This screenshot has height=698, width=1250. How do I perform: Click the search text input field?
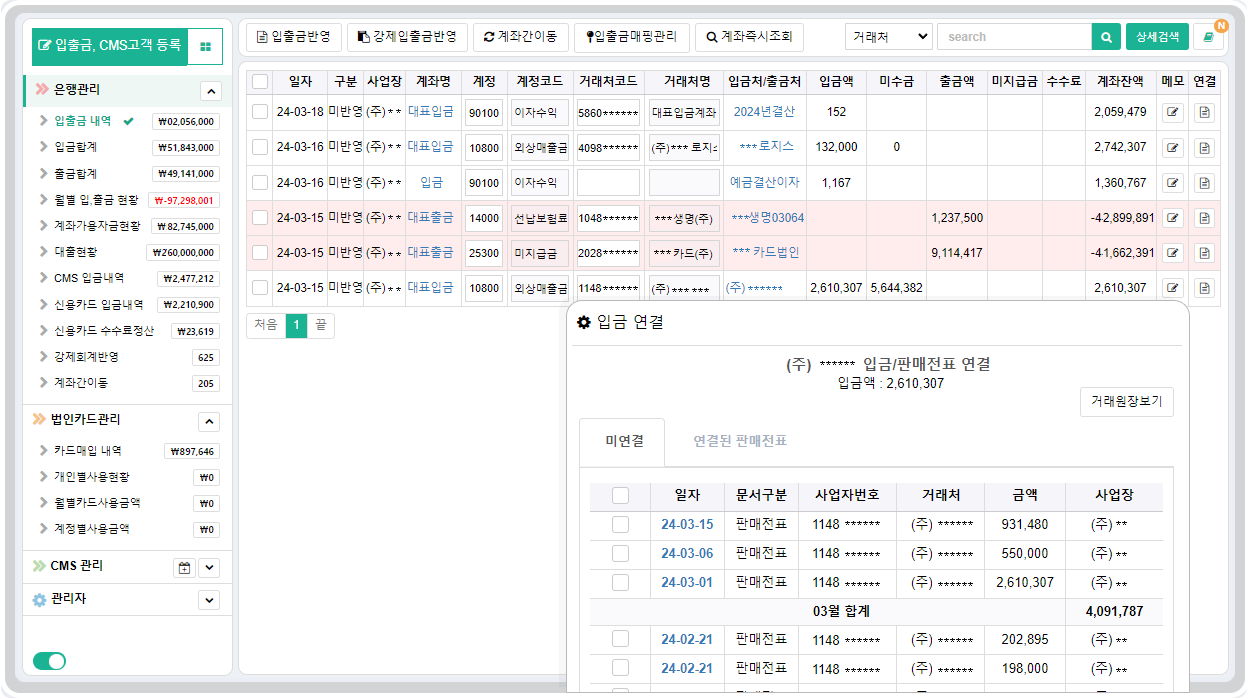click(1013, 37)
